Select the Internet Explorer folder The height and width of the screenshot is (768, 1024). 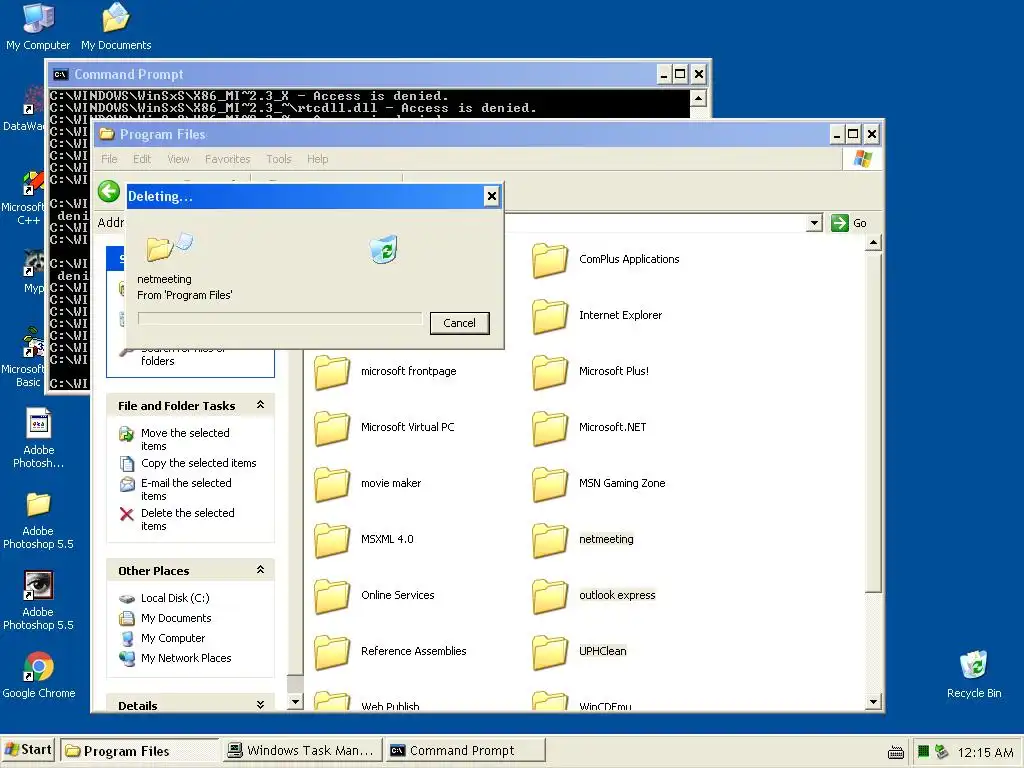[x=597, y=315]
